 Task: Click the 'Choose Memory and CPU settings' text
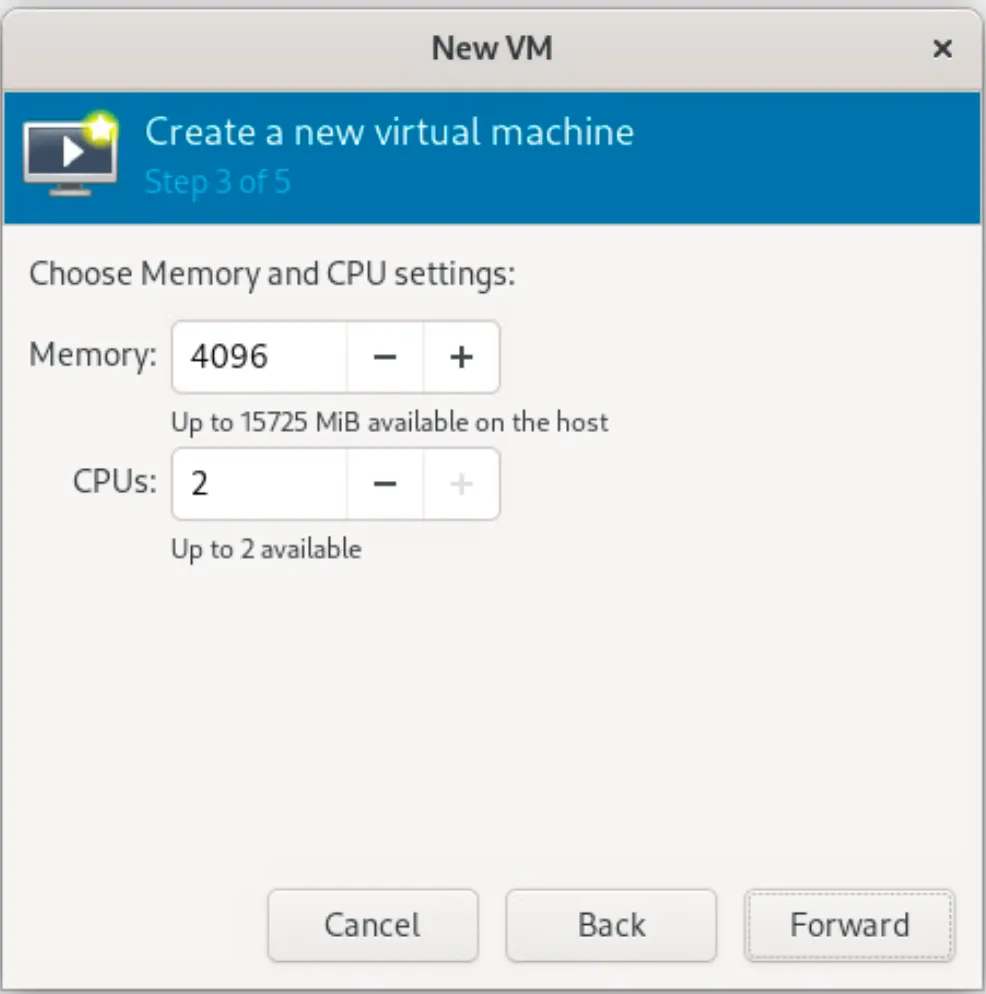click(272, 274)
